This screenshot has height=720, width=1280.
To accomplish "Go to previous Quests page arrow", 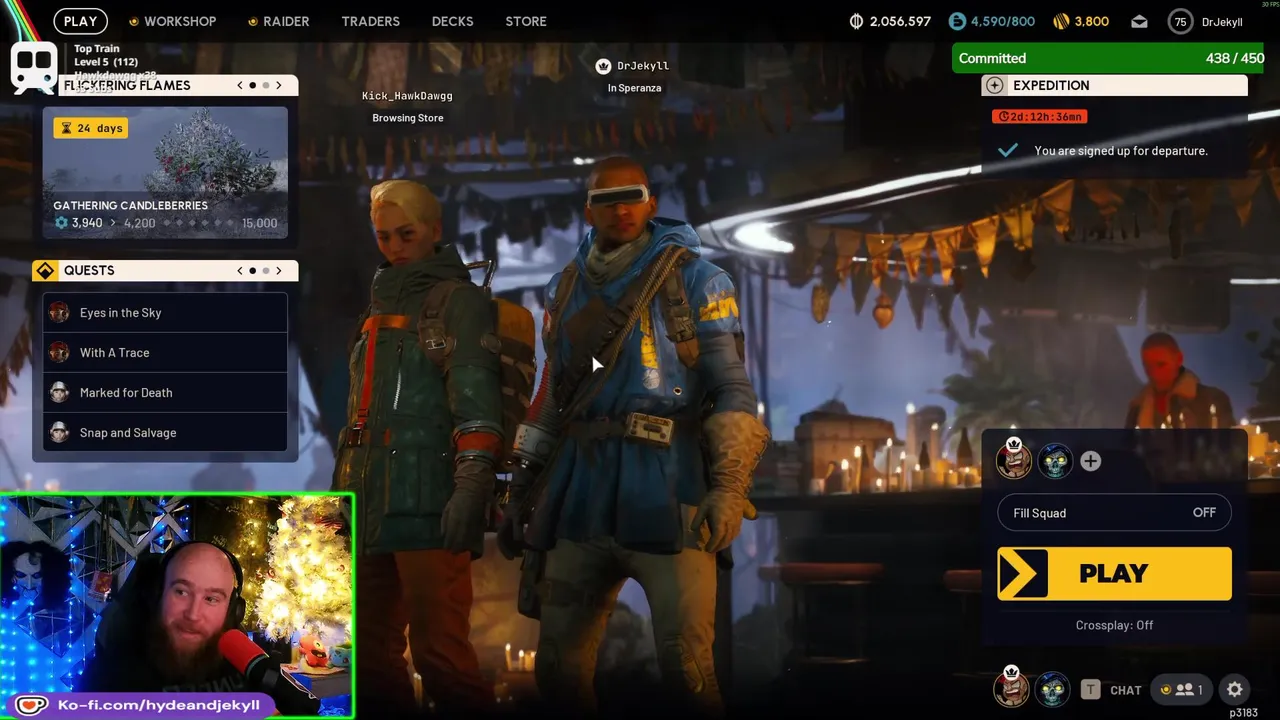I will click(240, 270).
